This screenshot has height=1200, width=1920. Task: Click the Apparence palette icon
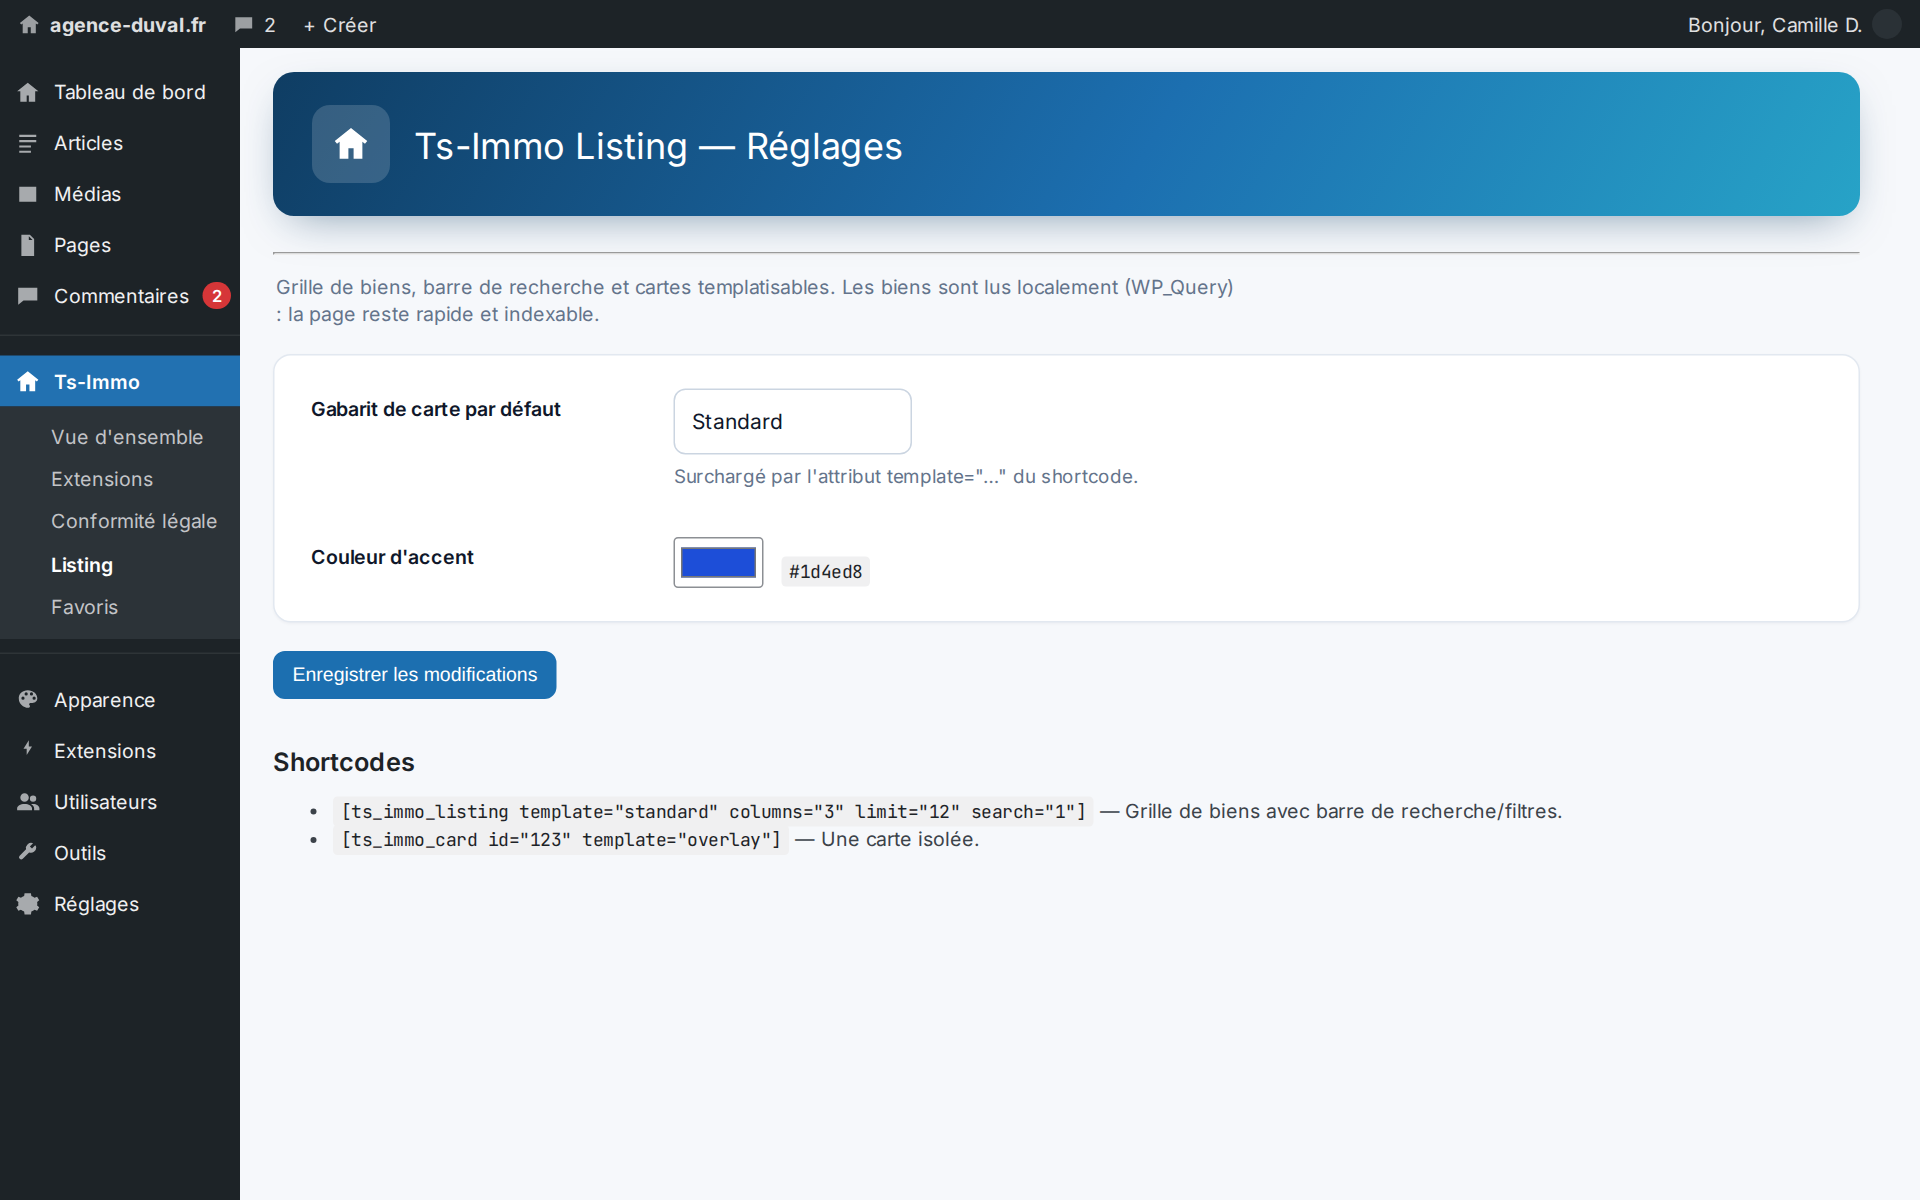coord(28,700)
